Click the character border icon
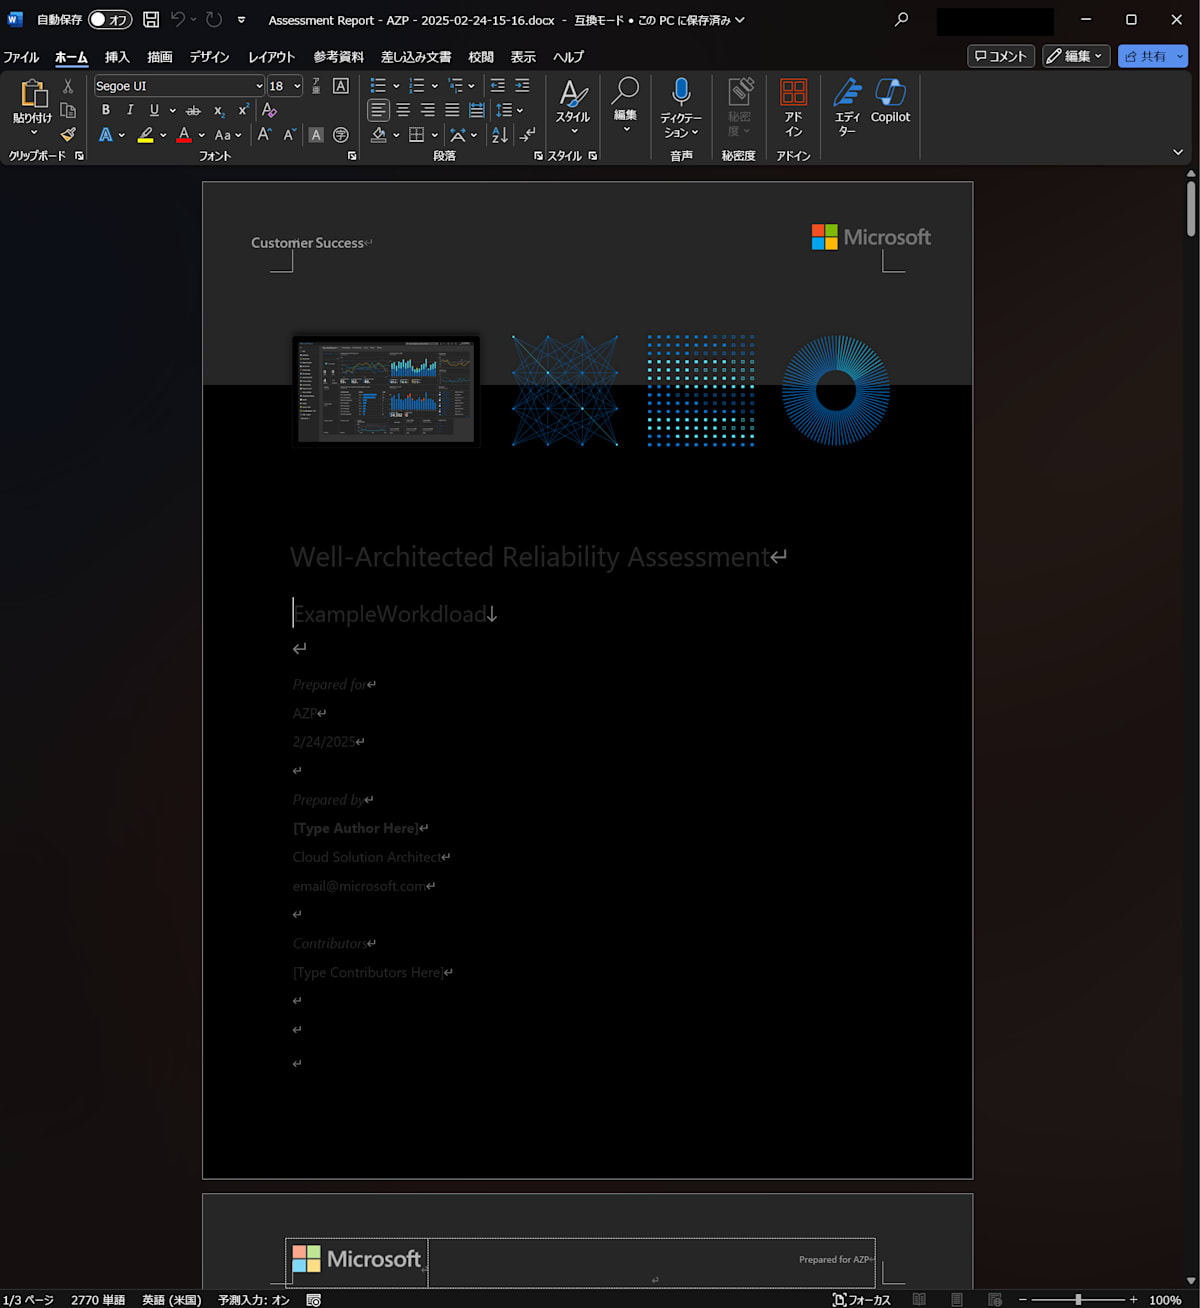This screenshot has height=1308, width=1200. pos(341,86)
